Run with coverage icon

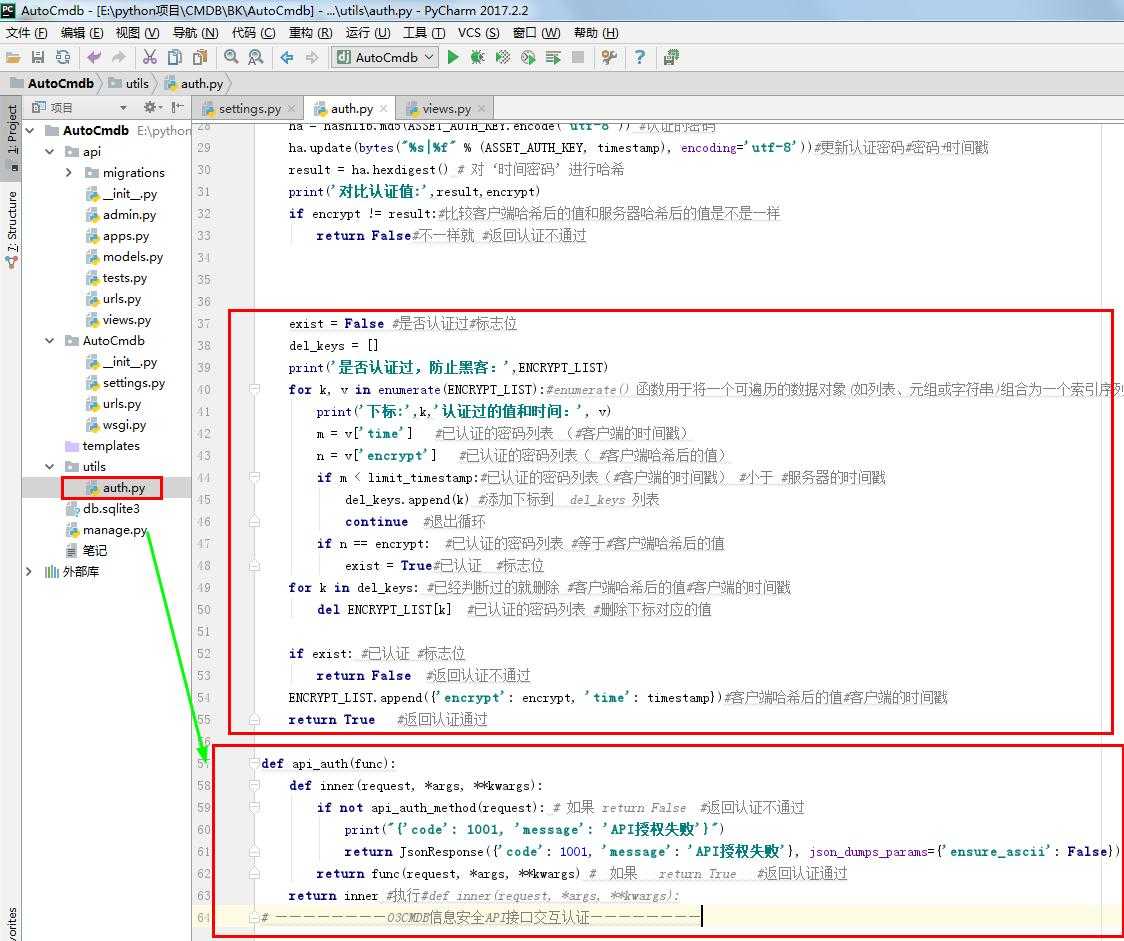[503, 57]
